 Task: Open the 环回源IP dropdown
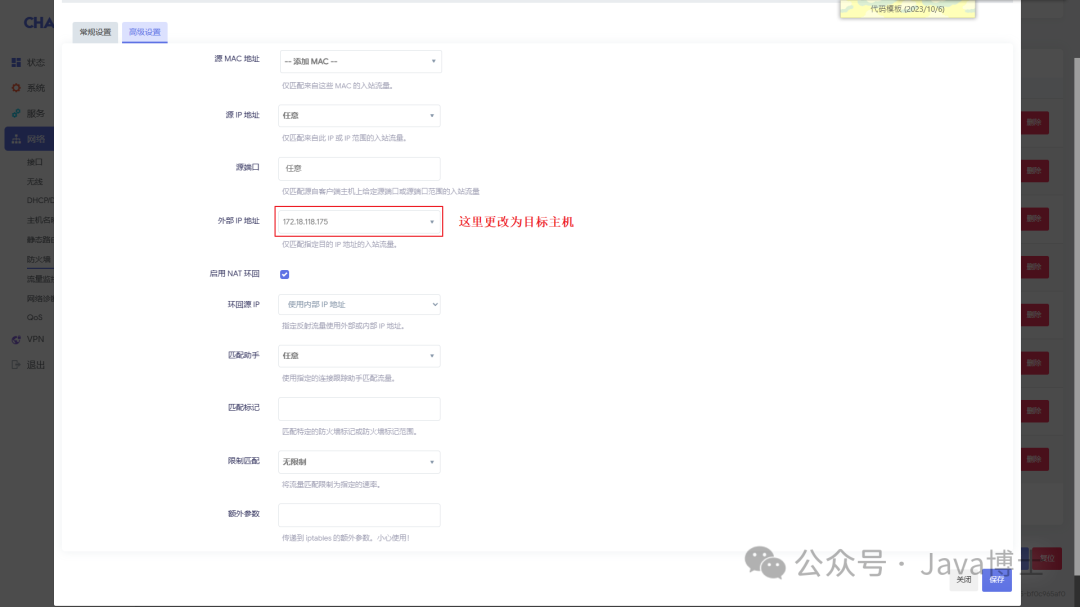tap(358, 304)
